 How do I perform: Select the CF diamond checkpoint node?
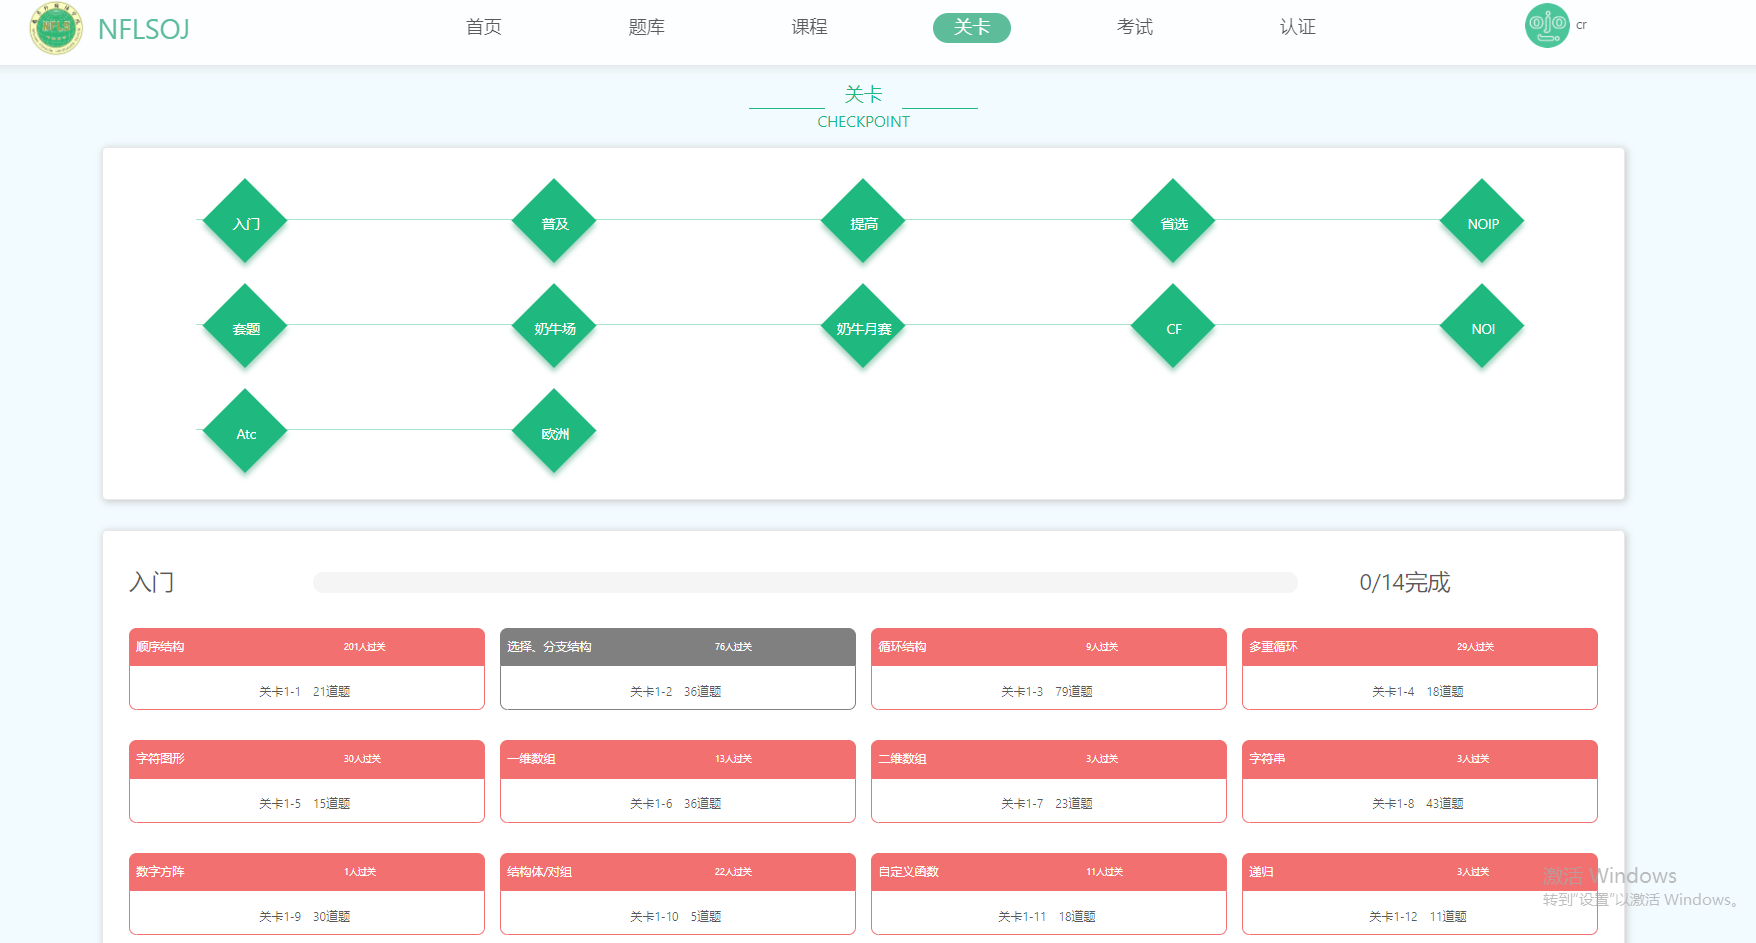pyautogui.click(x=1173, y=327)
